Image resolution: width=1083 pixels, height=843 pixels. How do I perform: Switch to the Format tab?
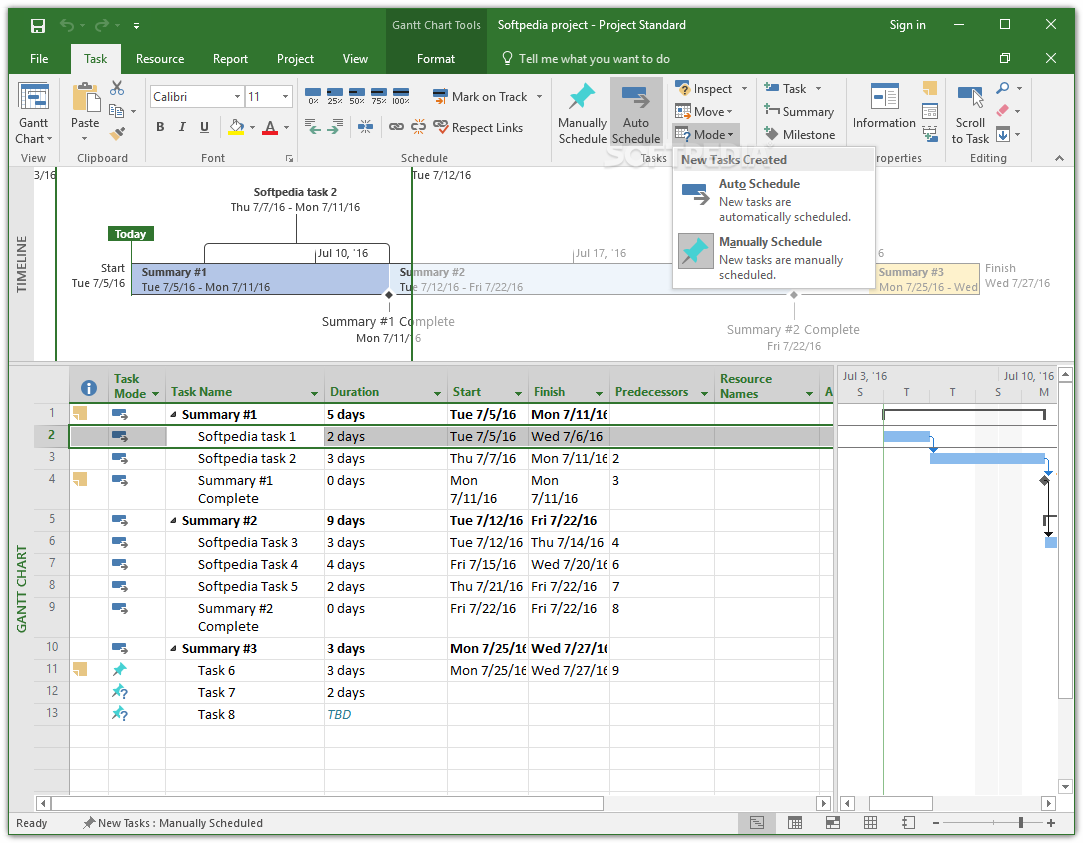[436, 59]
